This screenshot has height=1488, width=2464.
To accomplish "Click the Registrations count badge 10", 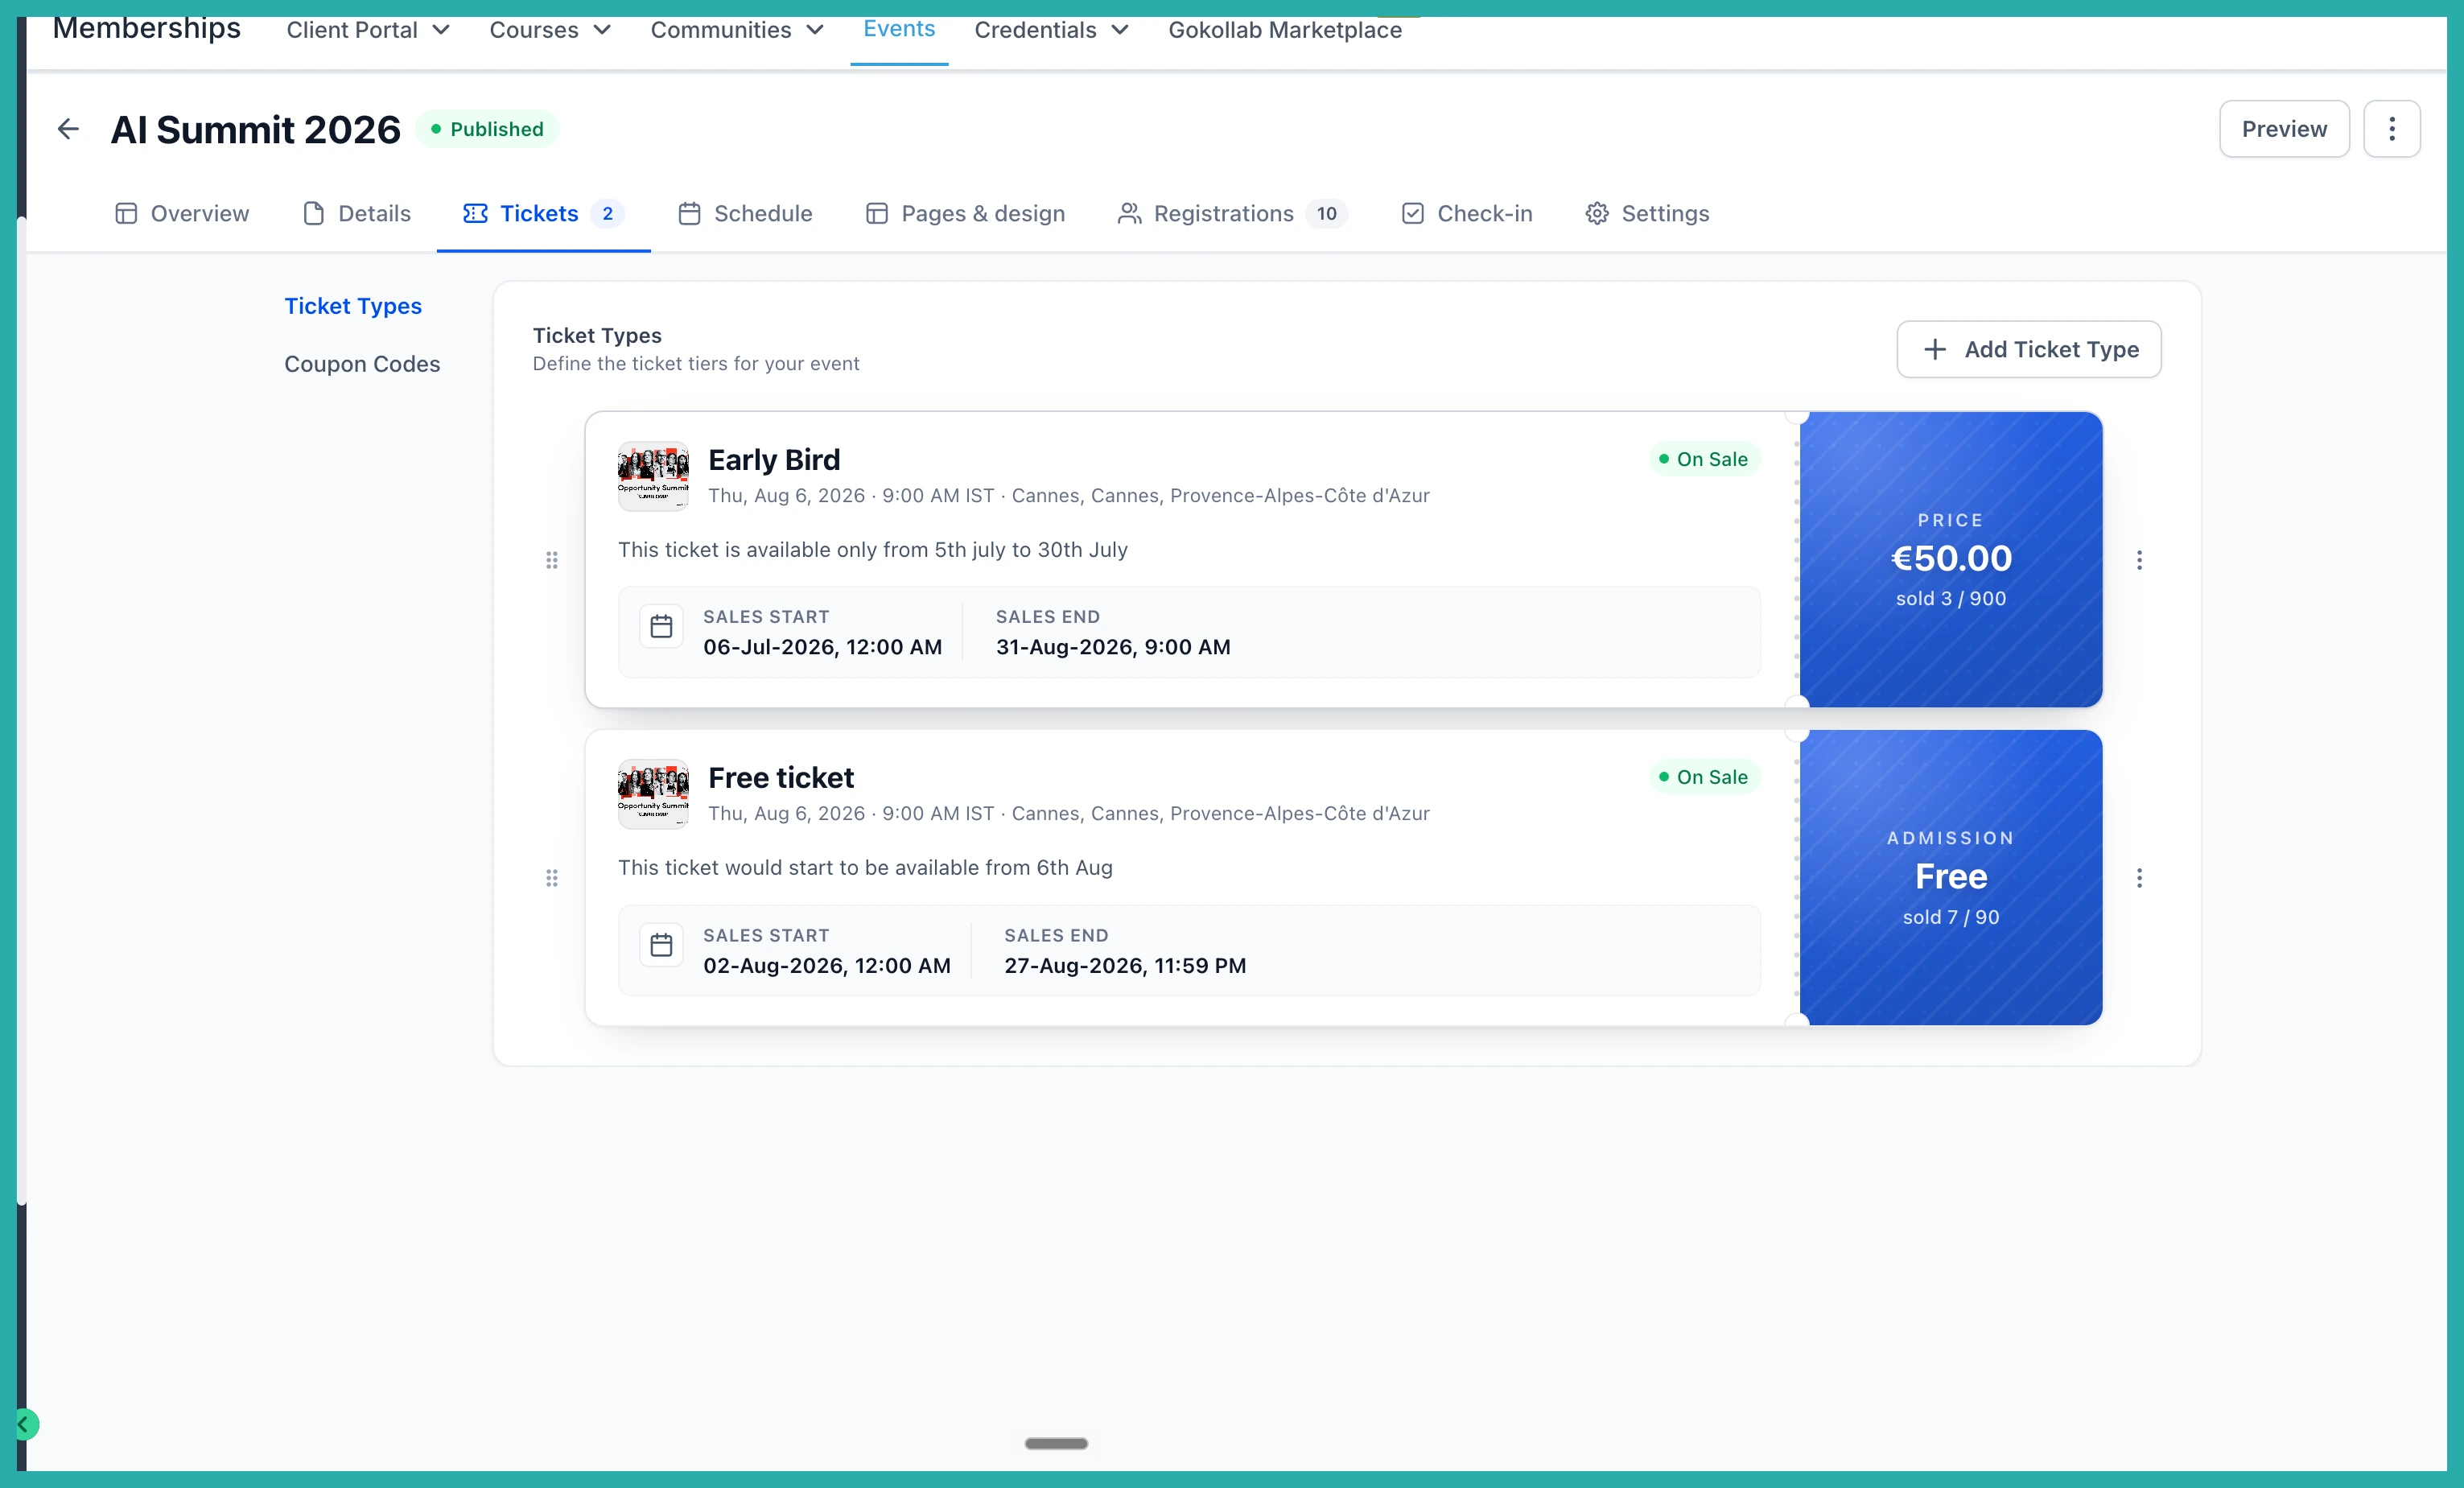I will [x=1326, y=213].
